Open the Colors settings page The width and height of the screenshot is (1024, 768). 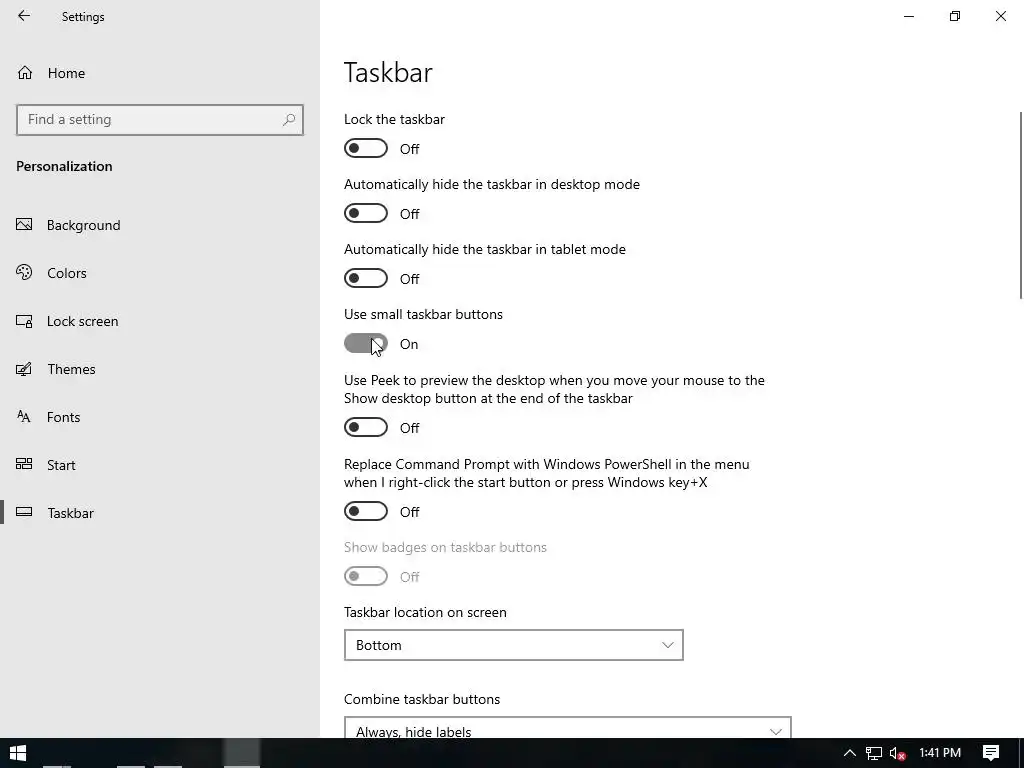coord(160,273)
